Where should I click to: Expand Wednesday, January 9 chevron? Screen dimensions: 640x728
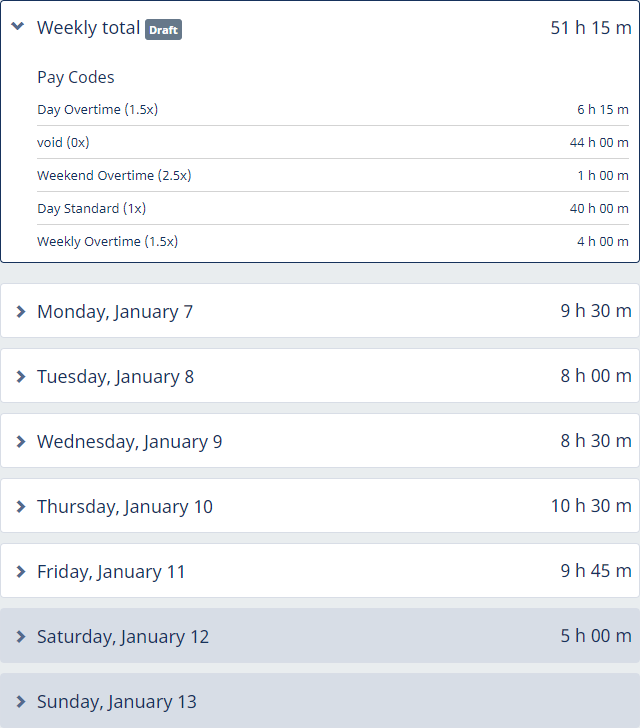(x=20, y=442)
